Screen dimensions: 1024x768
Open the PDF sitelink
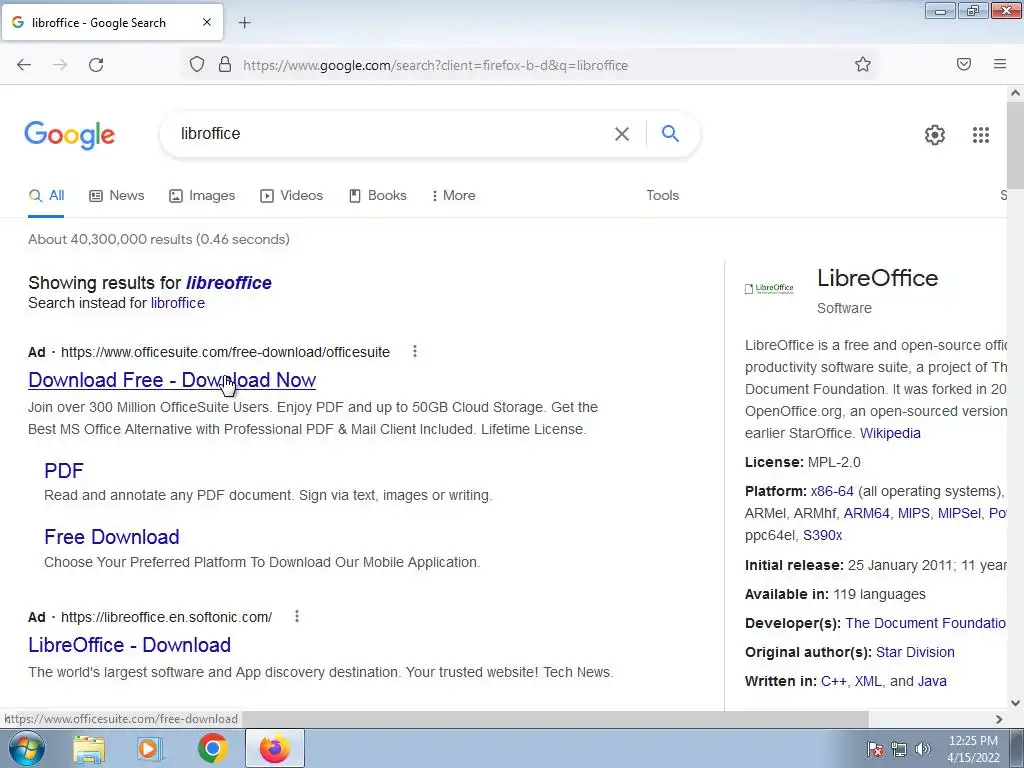pos(64,471)
